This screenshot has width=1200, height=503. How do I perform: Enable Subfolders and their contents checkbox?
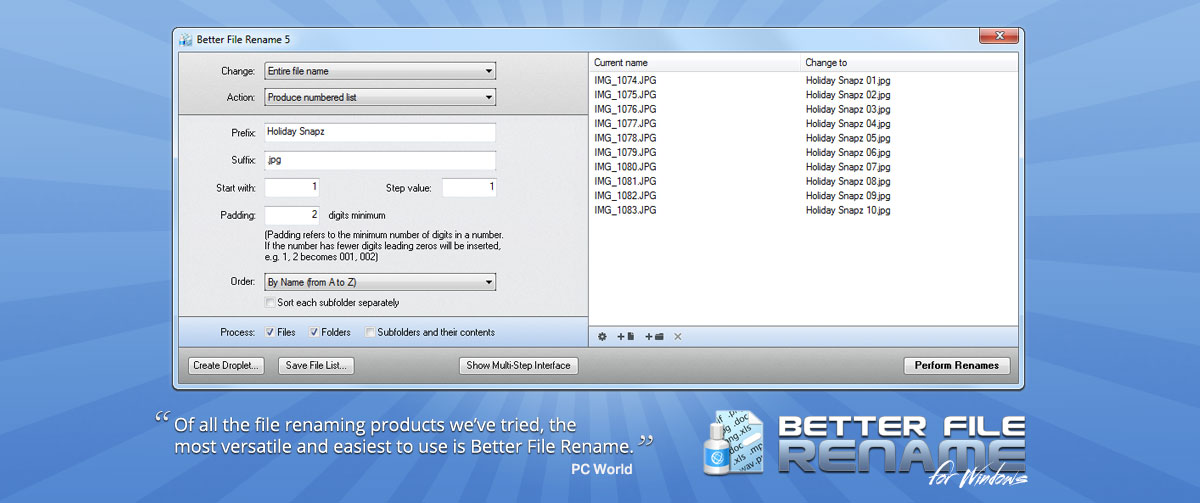point(370,332)
